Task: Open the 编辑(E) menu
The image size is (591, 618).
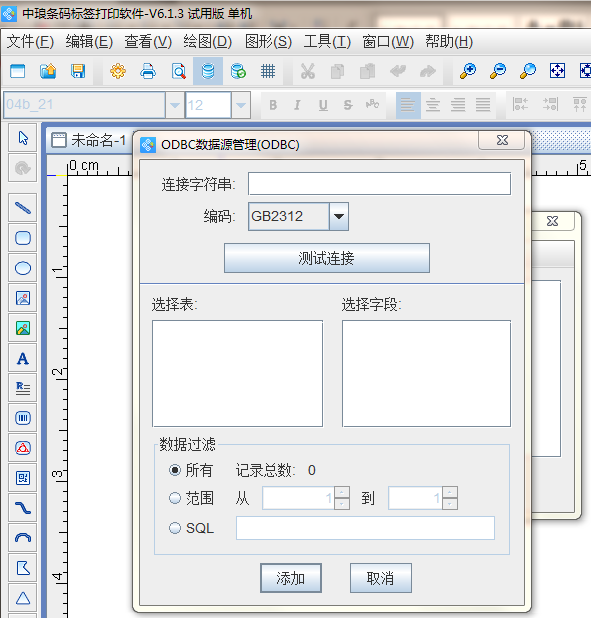Action: coord(89,41)
